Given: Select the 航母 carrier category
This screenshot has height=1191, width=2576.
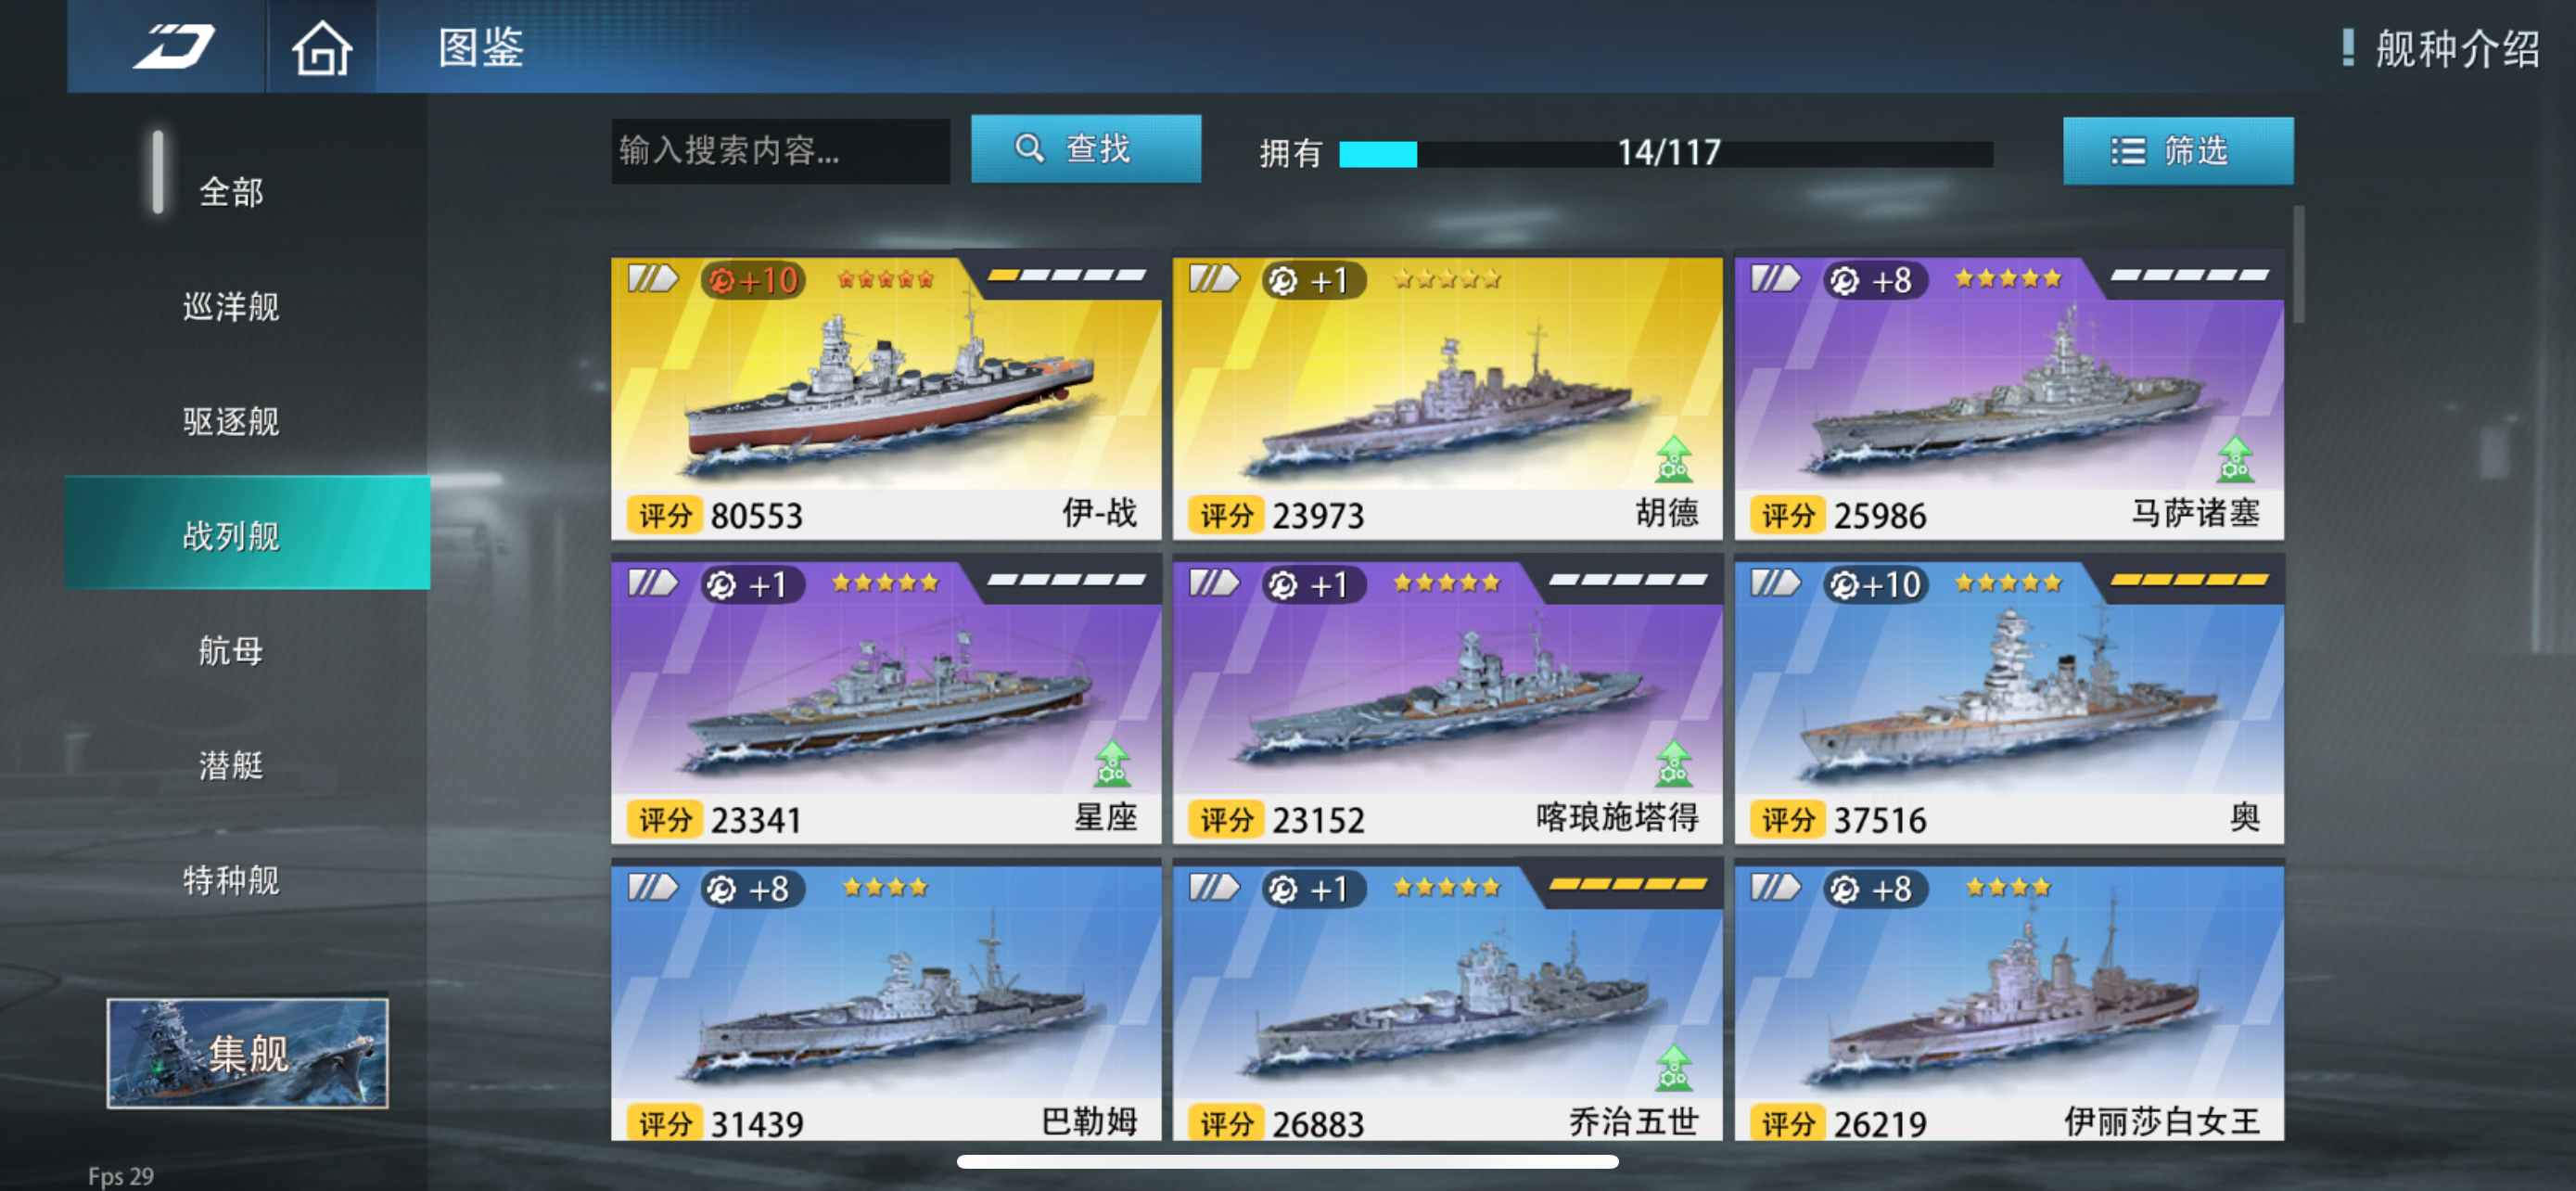Looking at the screenshot, I should click(x=232, y=651).
